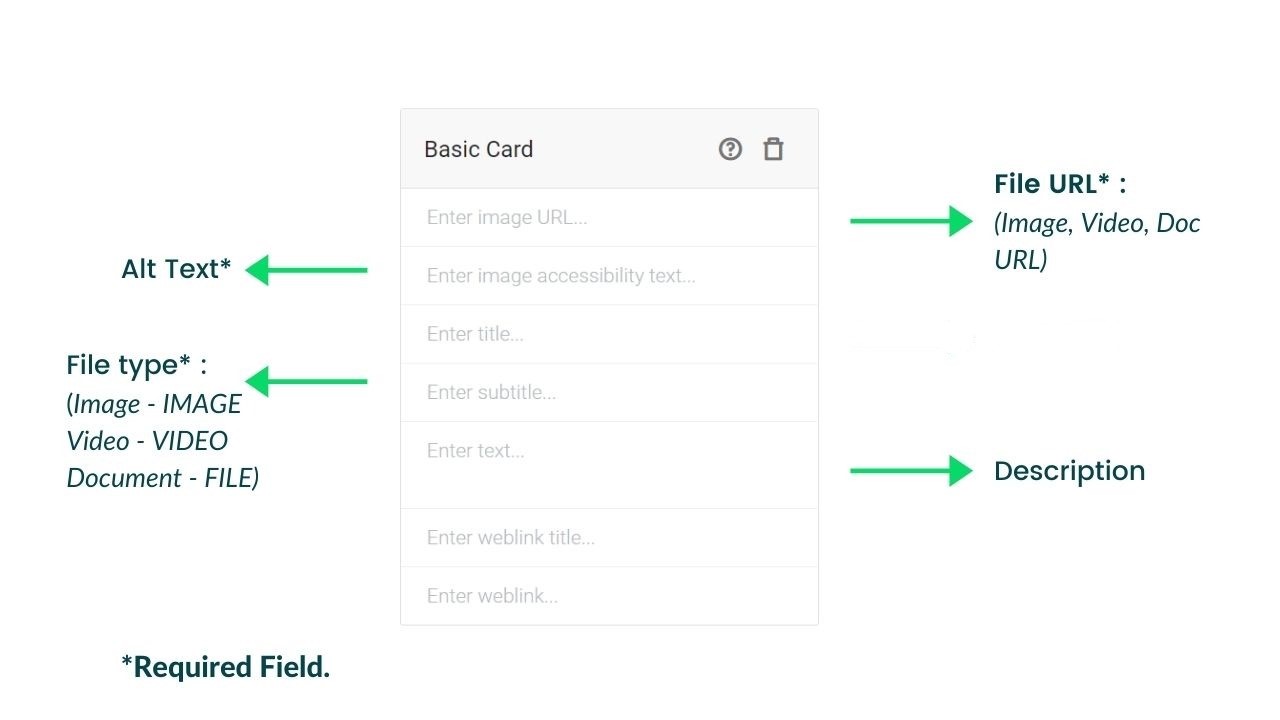Click the green arrow pointing to Description
Viewport: 1280px width, 720px height.
click(911, 471)
